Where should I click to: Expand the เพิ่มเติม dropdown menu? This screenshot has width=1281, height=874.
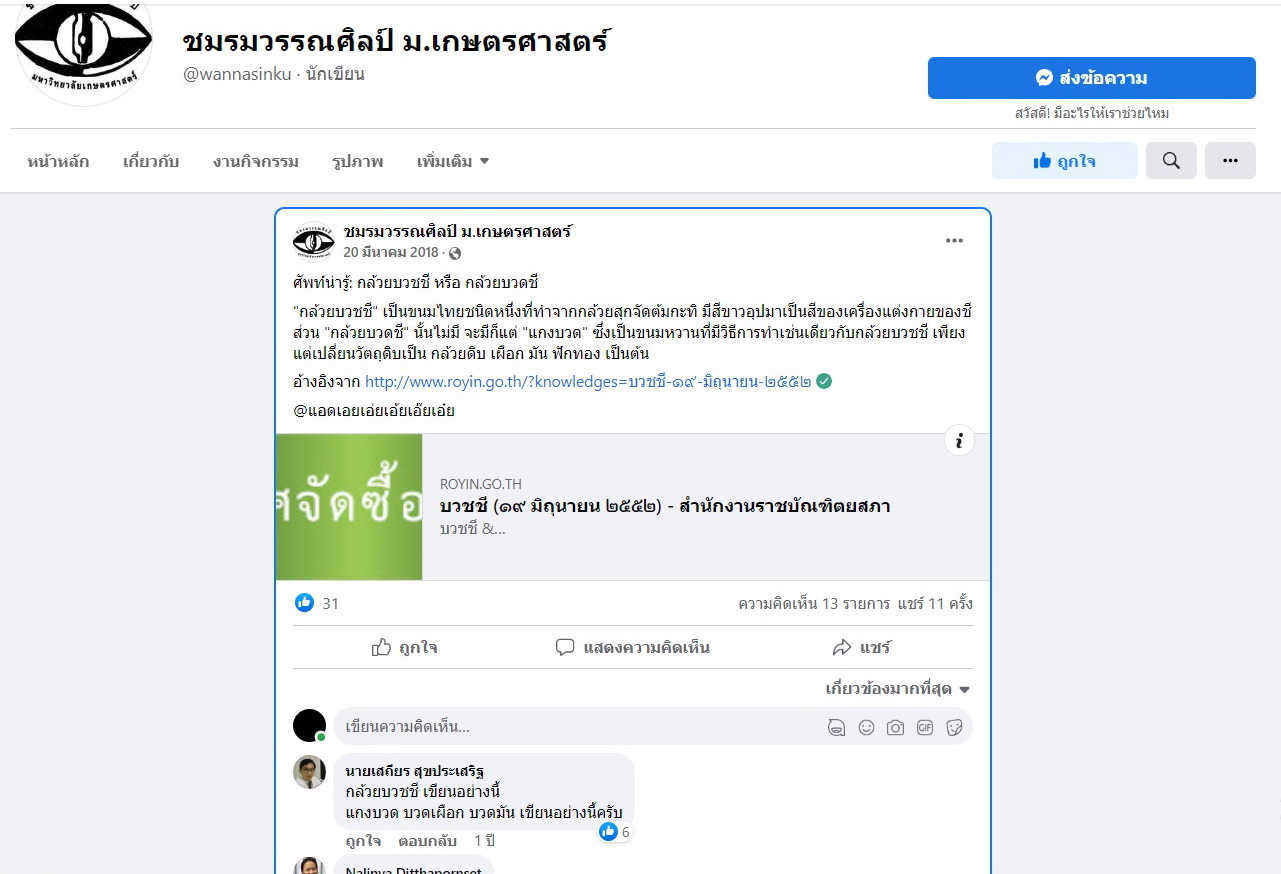coord(453,161)
